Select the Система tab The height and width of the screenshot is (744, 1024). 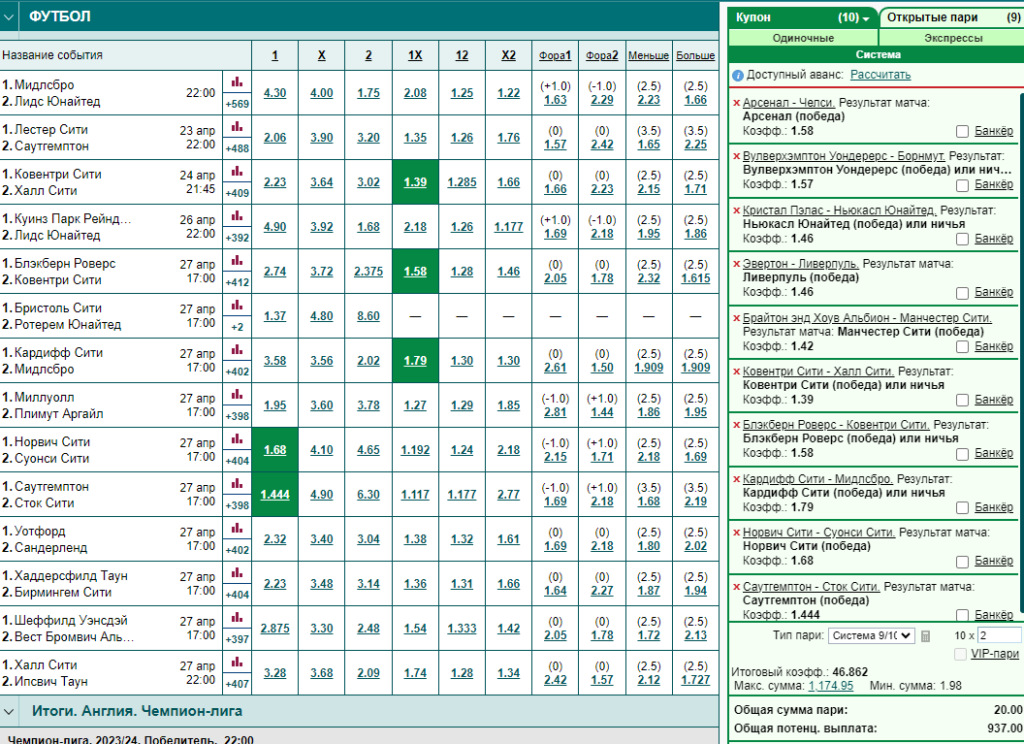878,55
